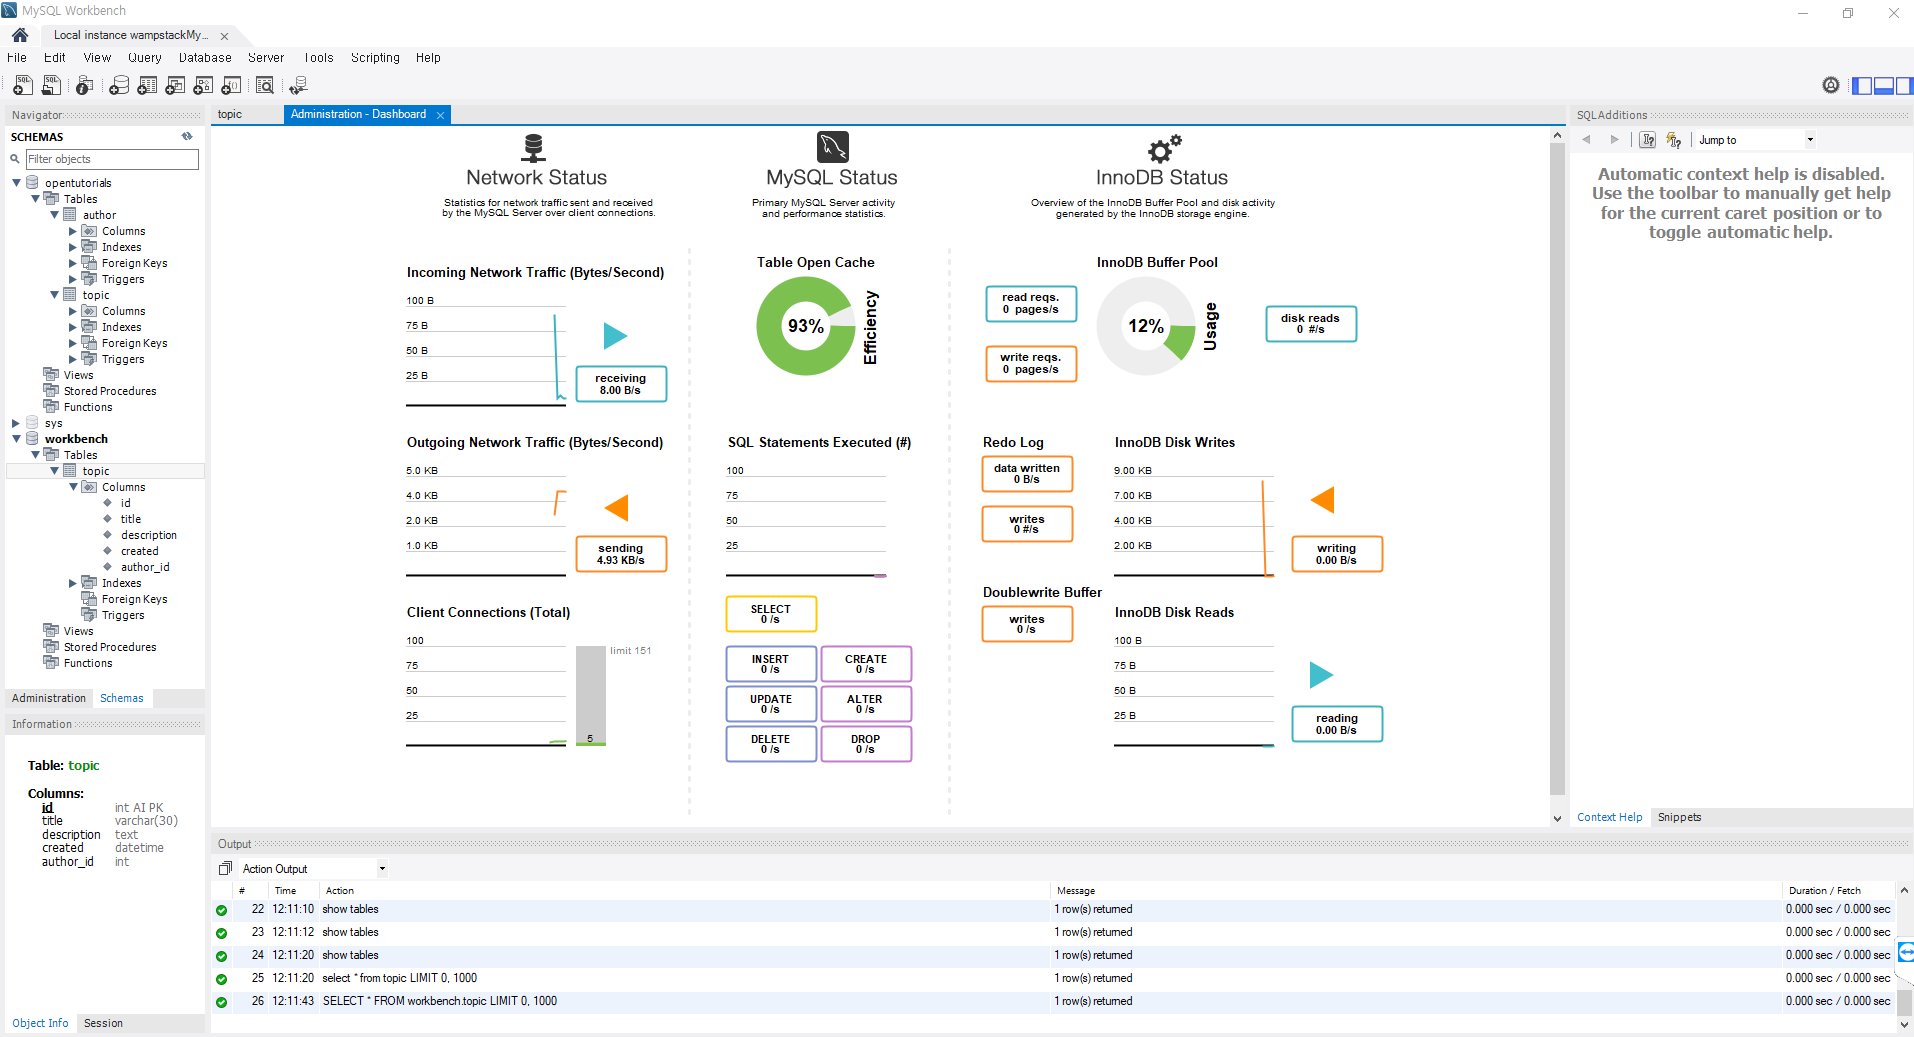Open the Scripting menu
This screenshot has width=1914, height=1037.
point(375,58)
